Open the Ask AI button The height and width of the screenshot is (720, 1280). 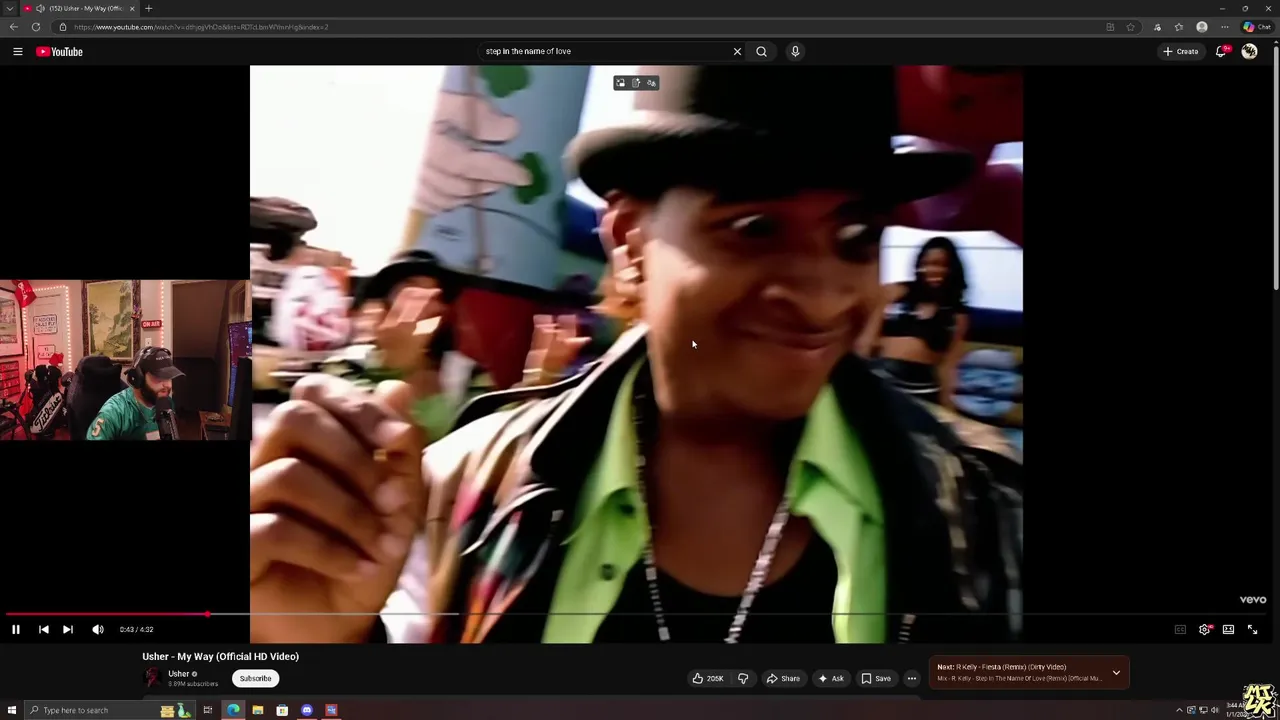(831, 678)
